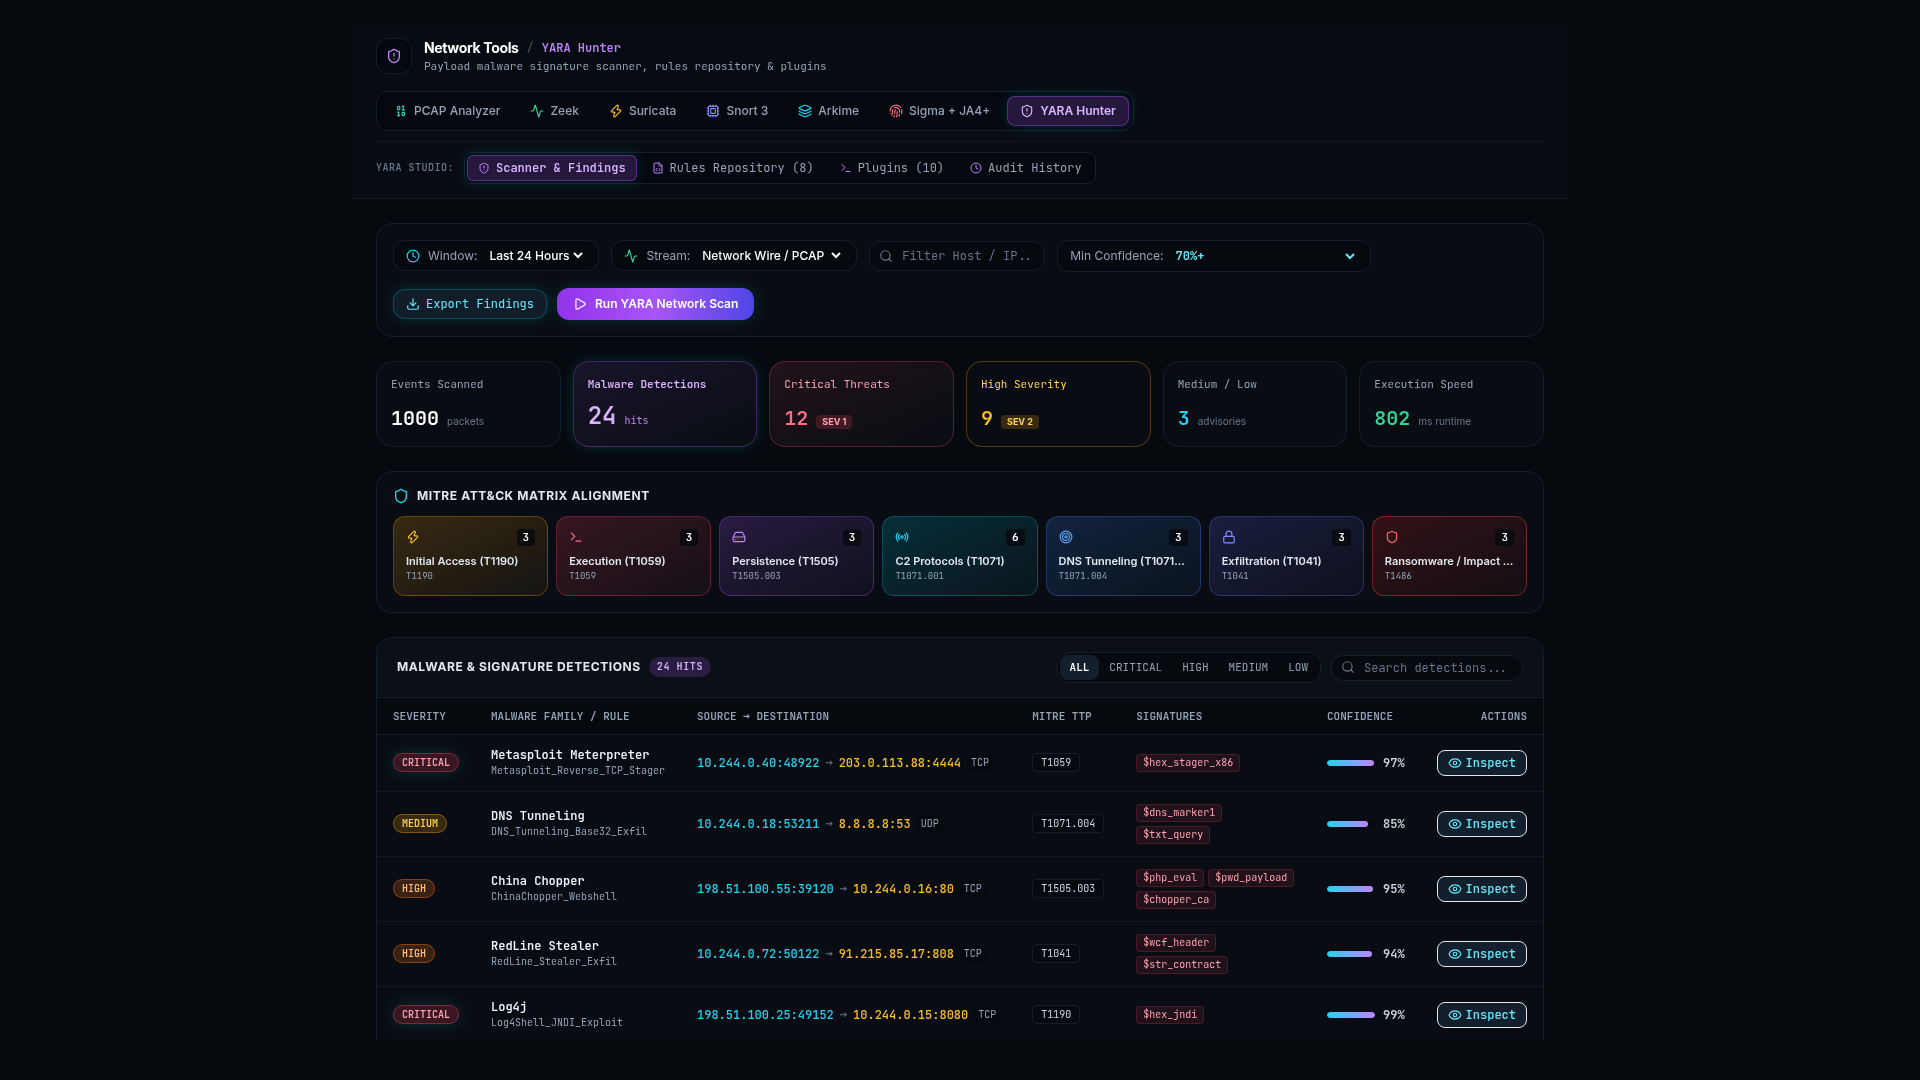This screenshot has width=1920, height=1080.
Task: Click the Malware Detections 24 hits card
Action: (665, 404)
